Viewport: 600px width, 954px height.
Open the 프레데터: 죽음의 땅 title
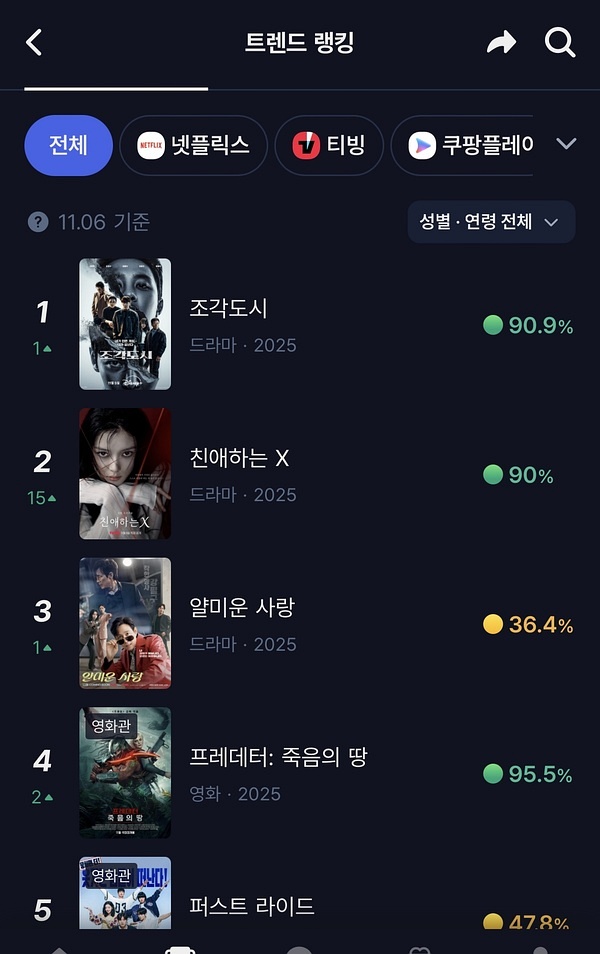278,757
